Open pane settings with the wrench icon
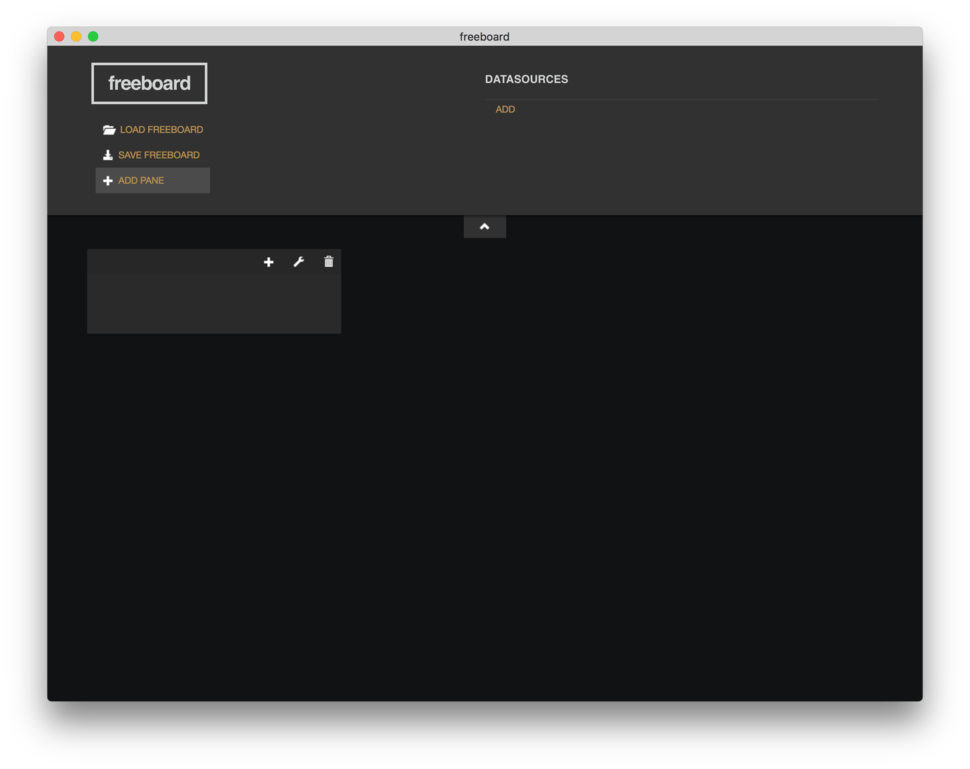Screen dimensions: 970x769 (x=298, y=261)
